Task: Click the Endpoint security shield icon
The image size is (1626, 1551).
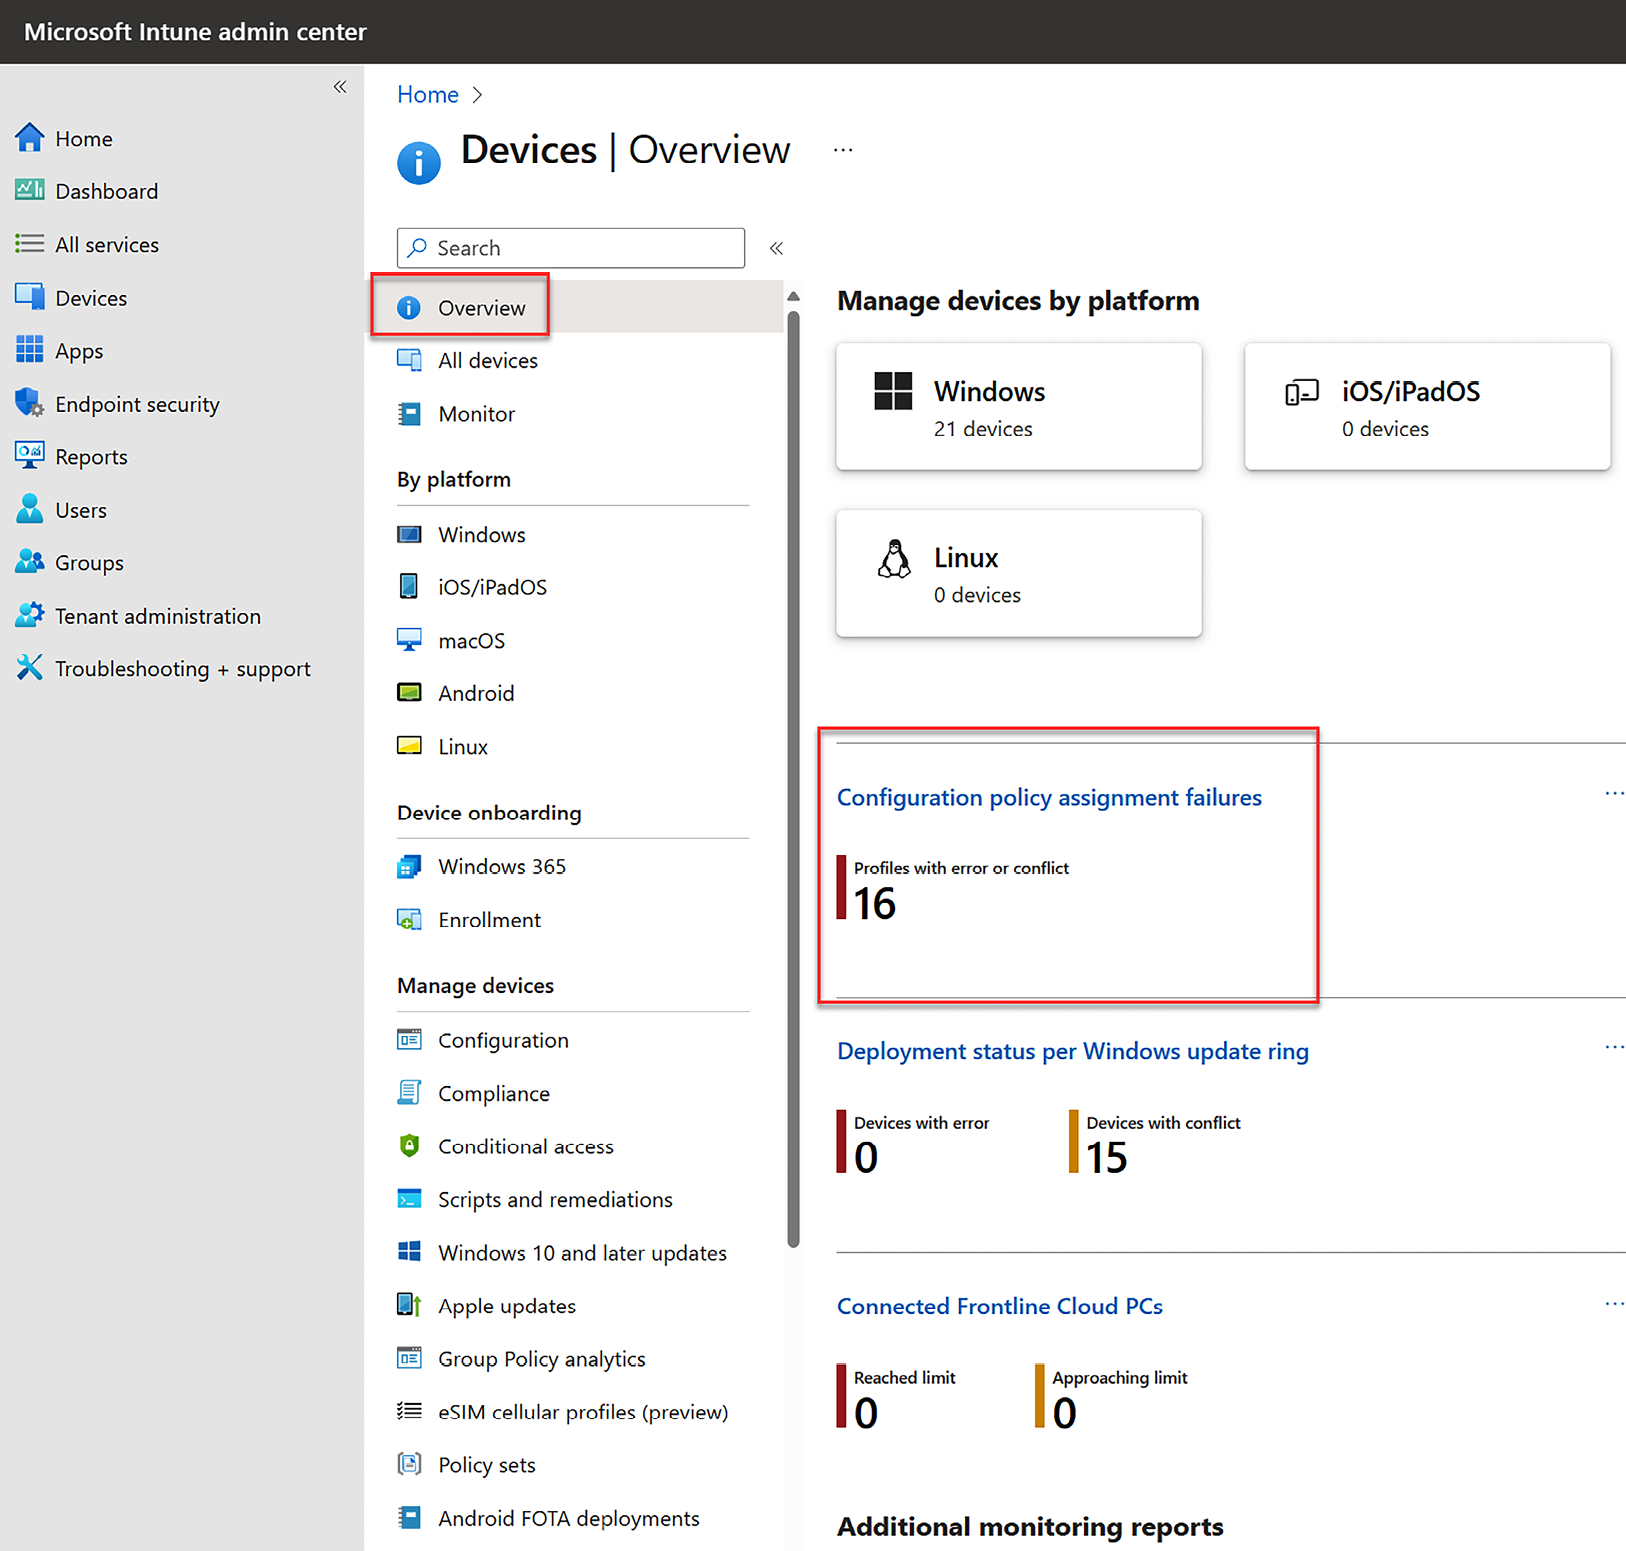Action: [x=30, y=404]
